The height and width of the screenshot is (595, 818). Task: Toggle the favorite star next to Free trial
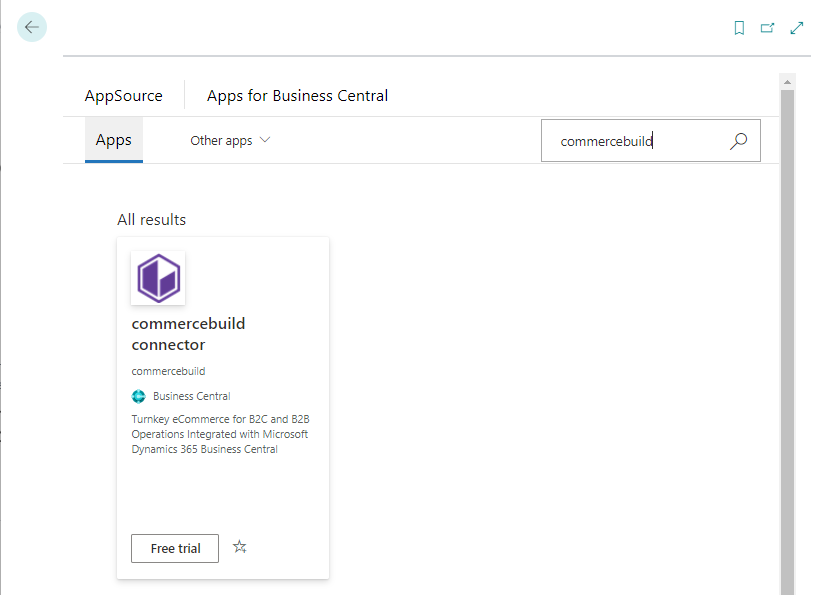click(239, 547)
